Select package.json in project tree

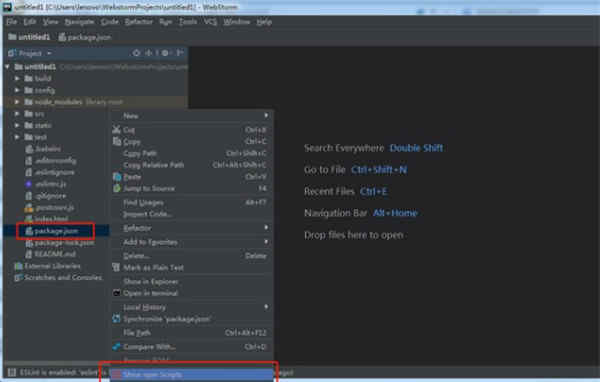(56, 231)
